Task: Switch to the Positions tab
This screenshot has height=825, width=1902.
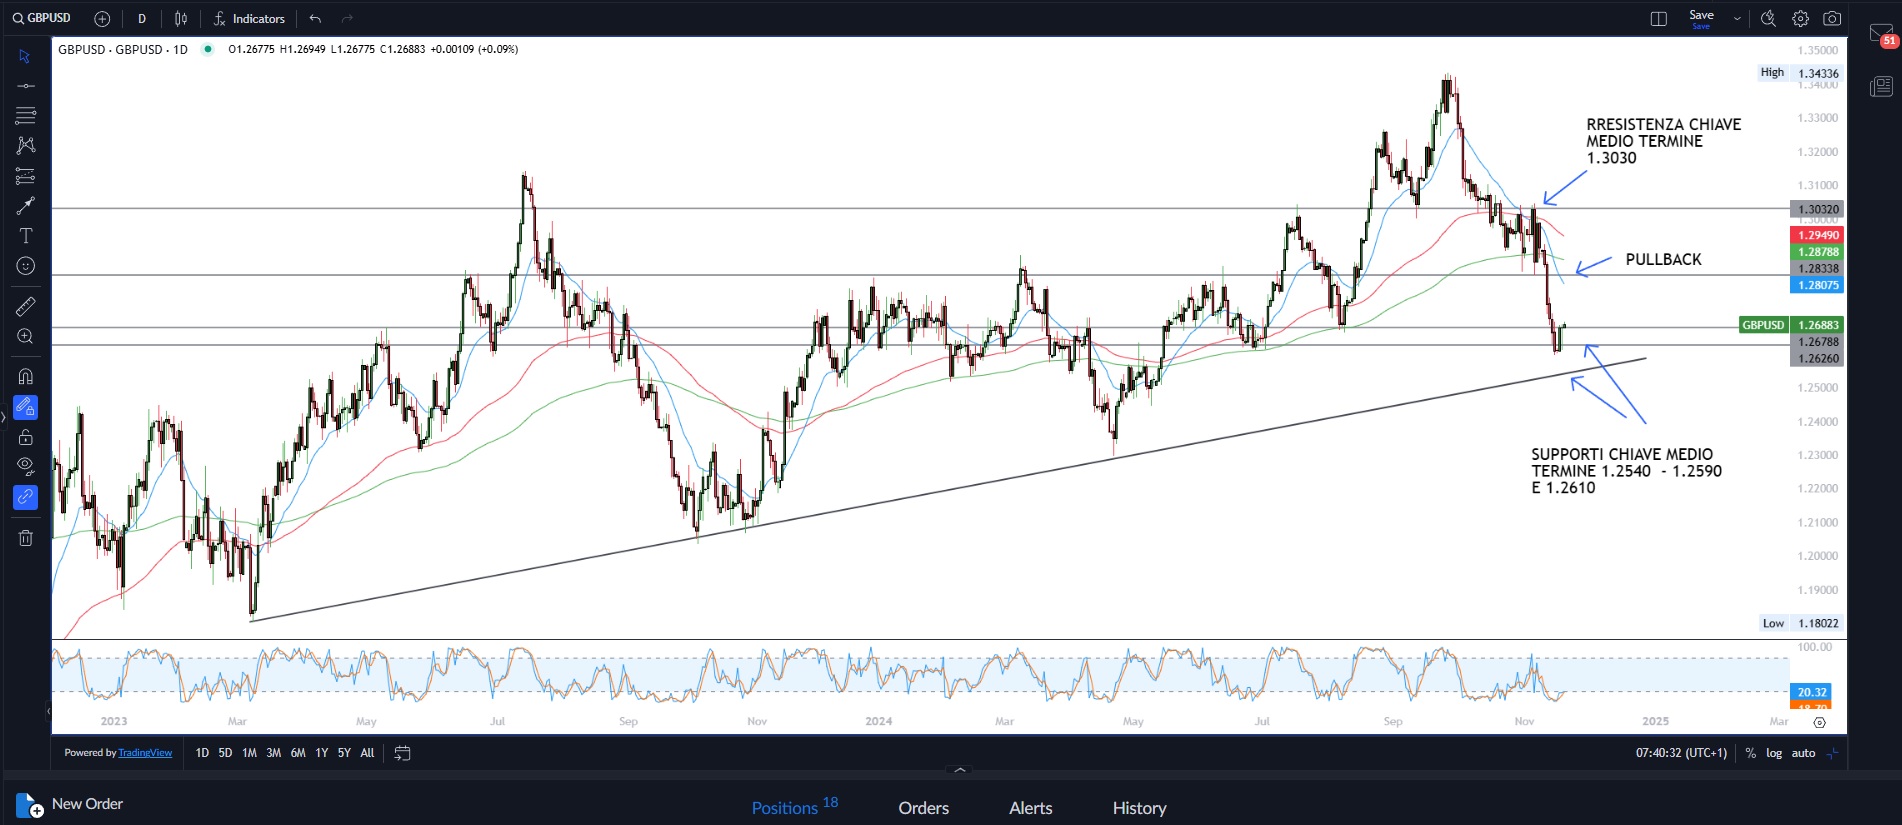Action: [x=785, y=808]
